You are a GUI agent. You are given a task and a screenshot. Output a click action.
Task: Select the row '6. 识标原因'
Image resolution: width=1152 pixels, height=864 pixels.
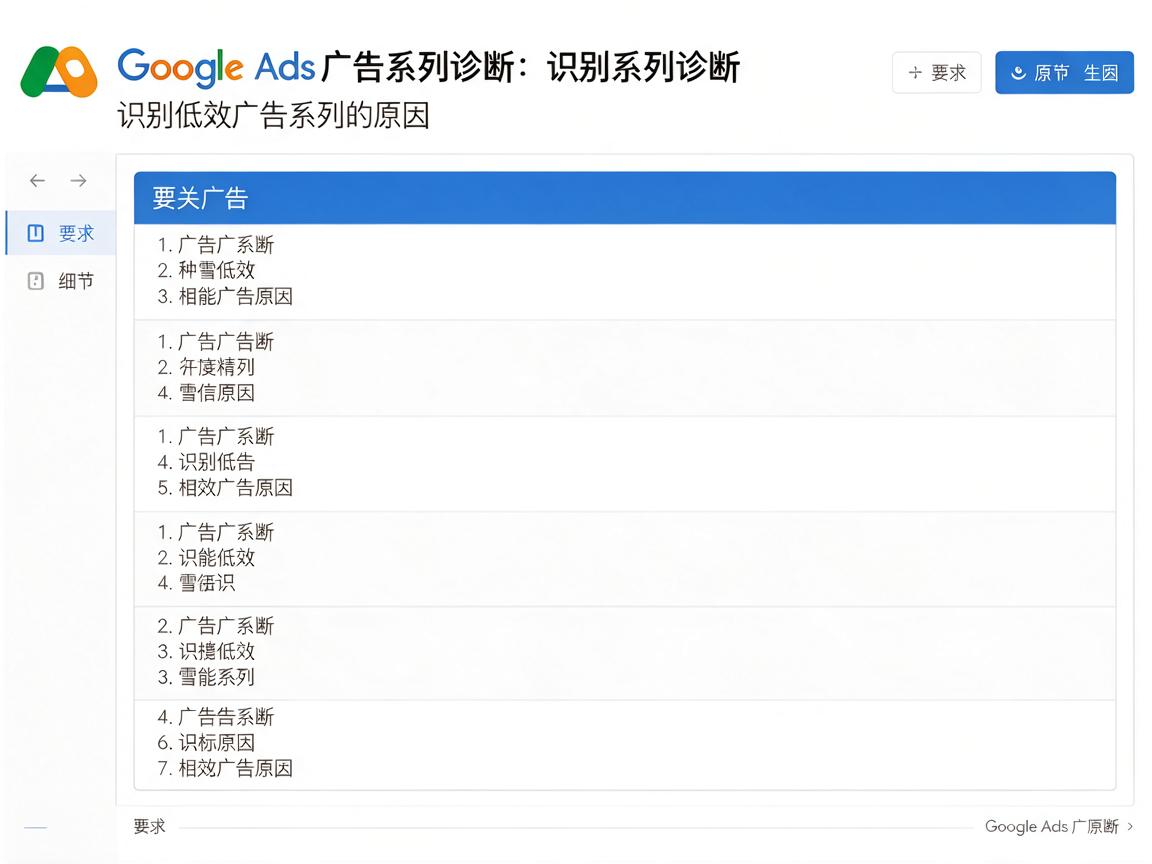click(206, 743)
